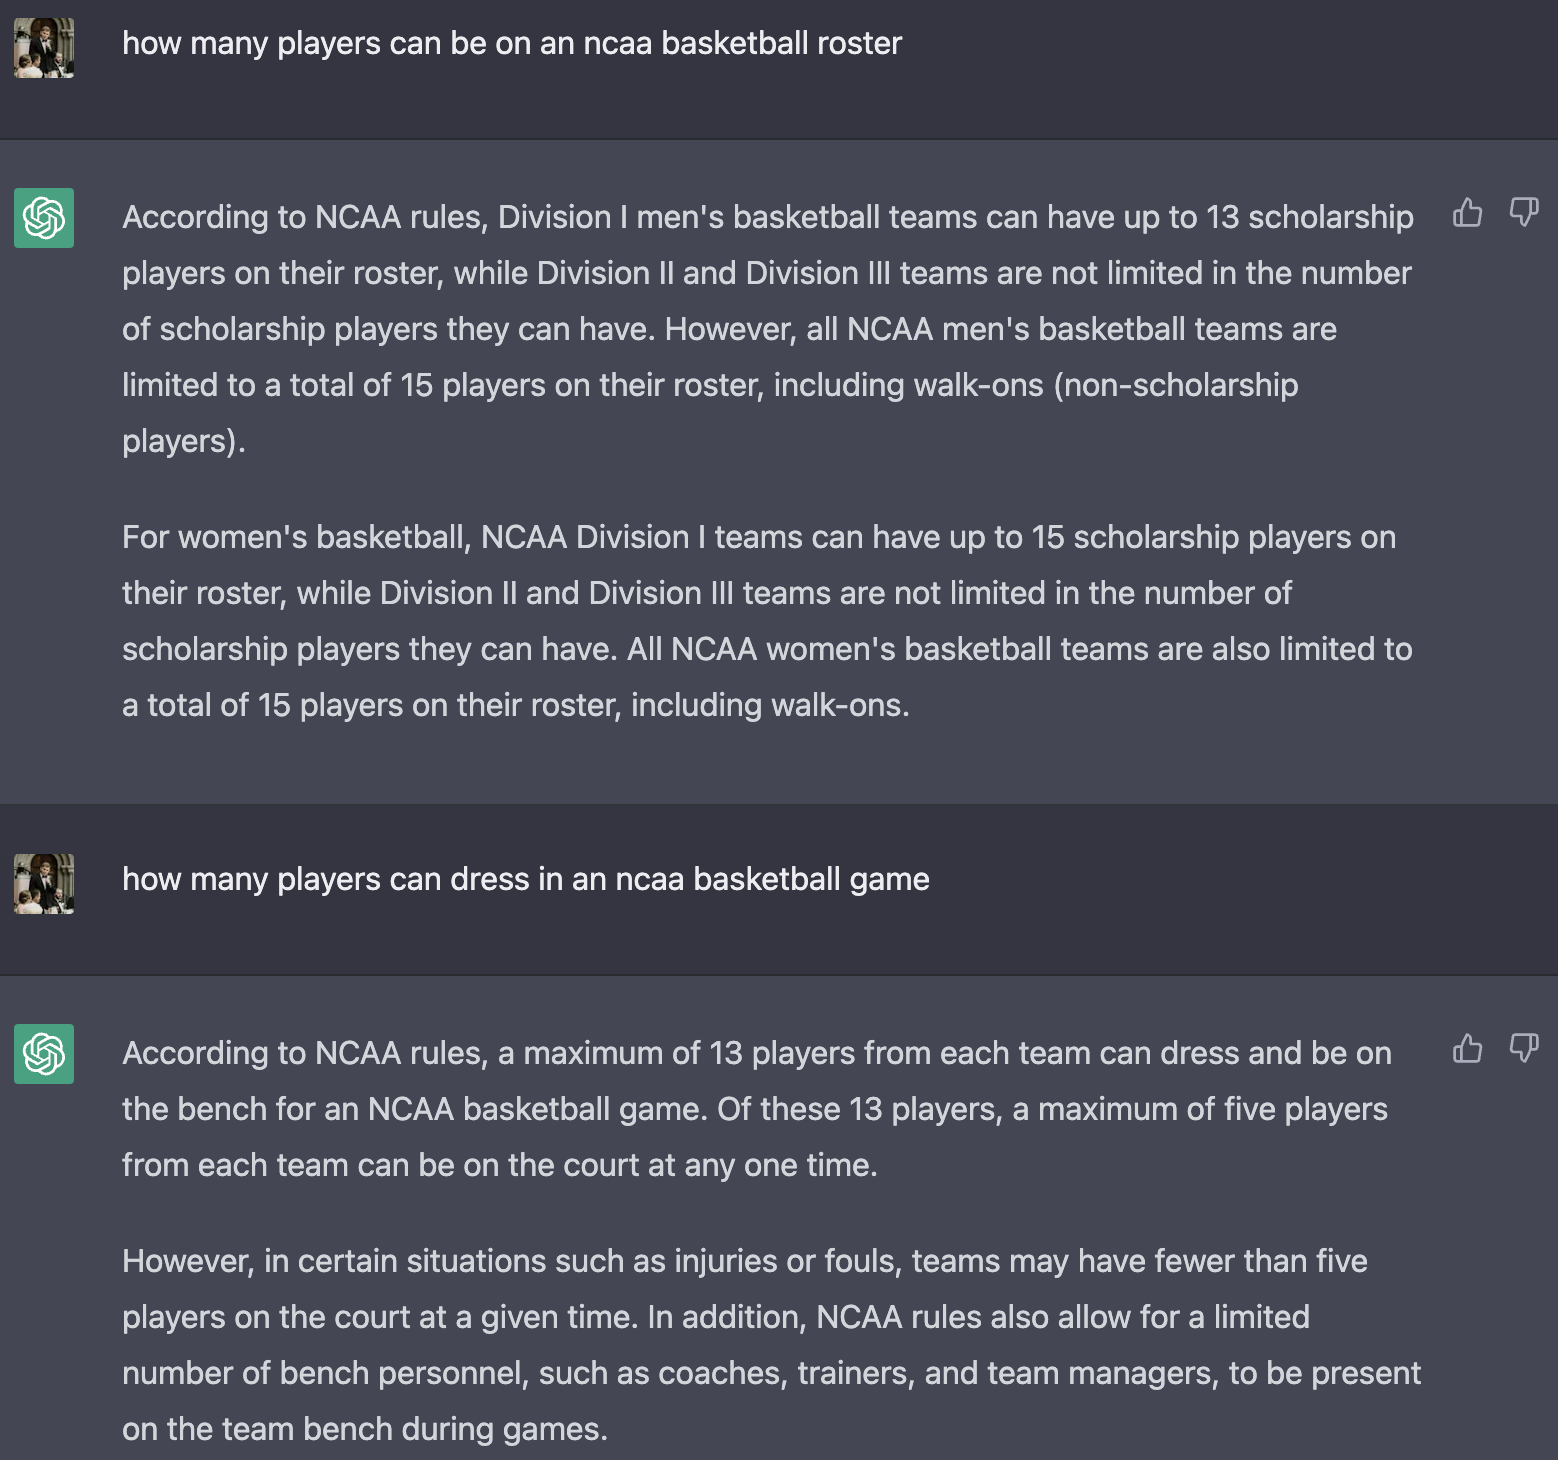Click the ChatGPT logo beside the dress answer
The image size is (1558, 1460).
44,1054
